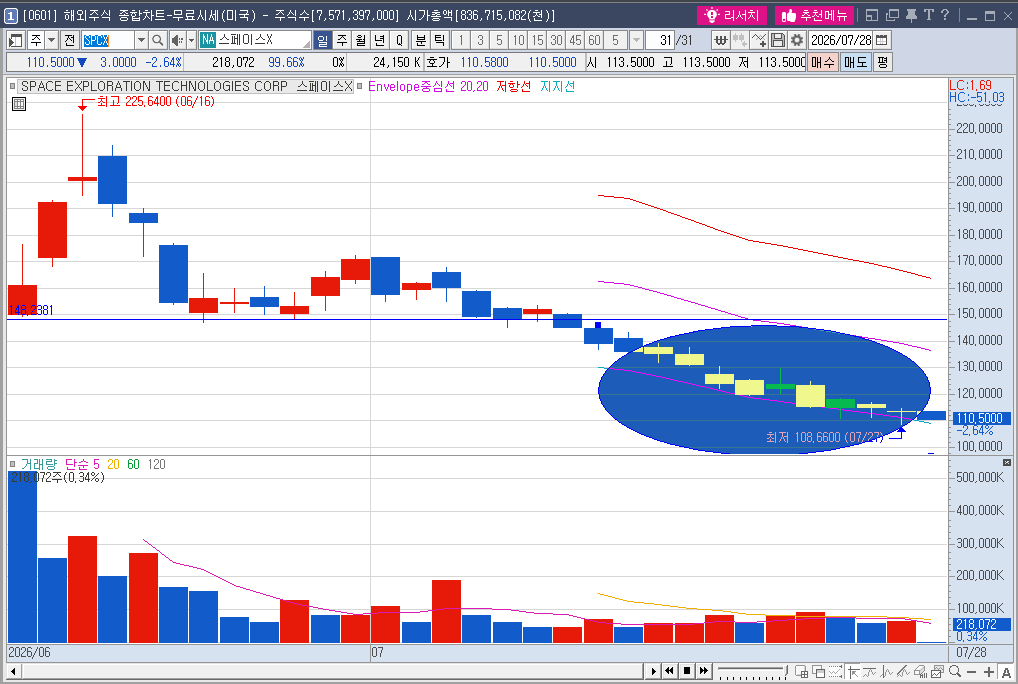Select weekly (주) chart period button

(342, 40)
